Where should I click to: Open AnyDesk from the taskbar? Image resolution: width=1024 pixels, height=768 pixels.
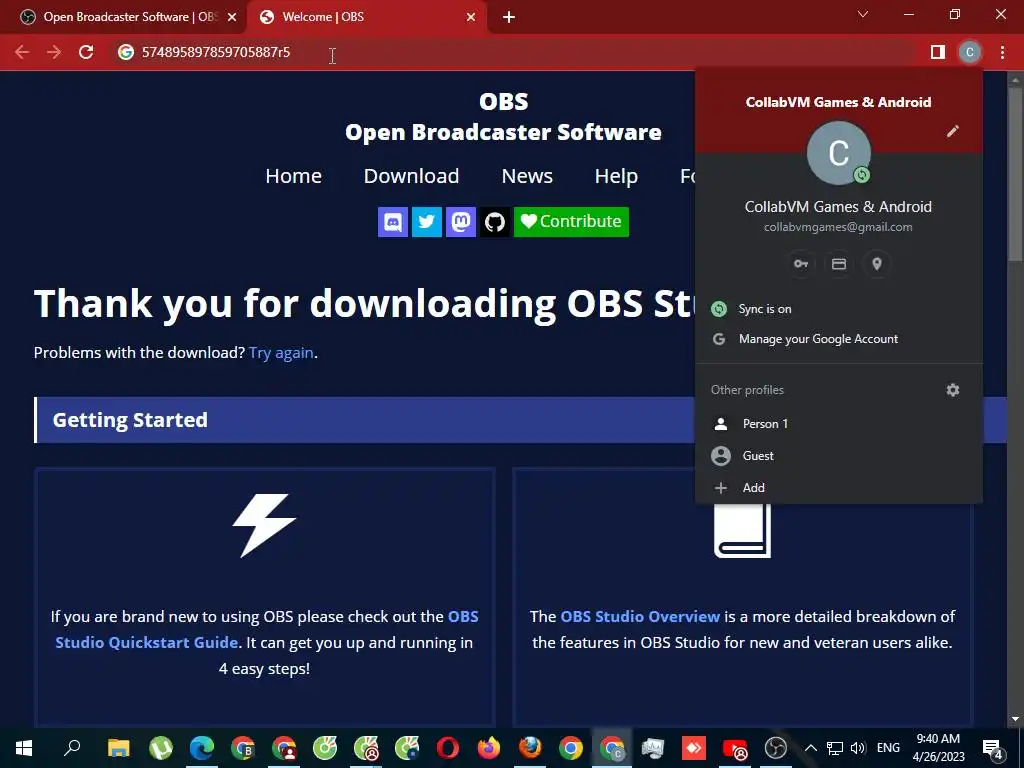pyautogui.click(x=694, y=748)
